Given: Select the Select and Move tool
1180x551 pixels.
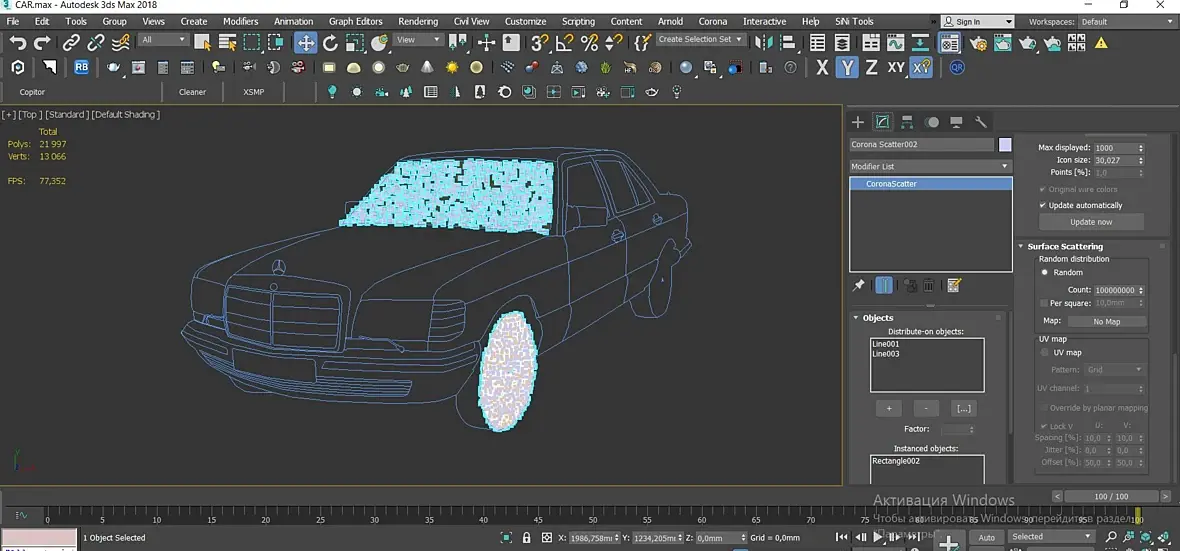Looking at the screenshot, I should coord(306,42).
